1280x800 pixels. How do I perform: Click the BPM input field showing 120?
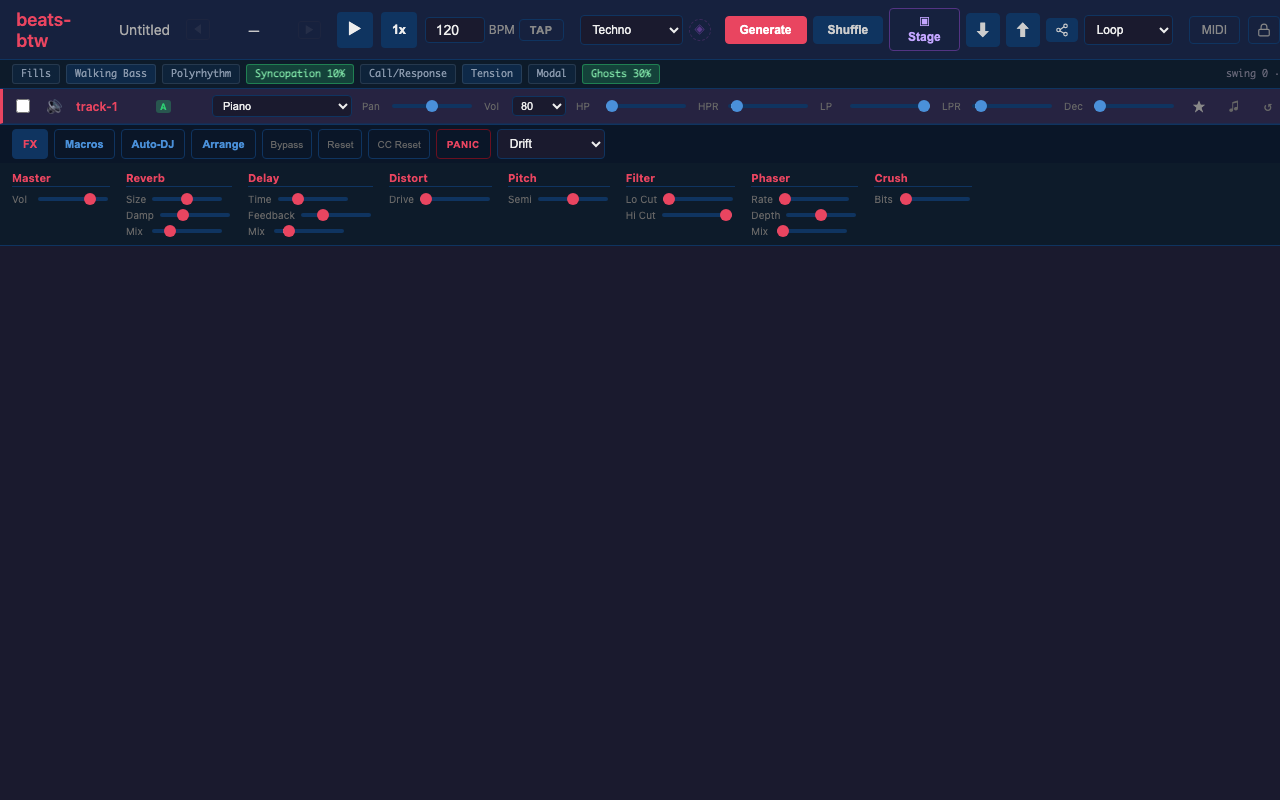pyautogui.click(x=454, y=30)
